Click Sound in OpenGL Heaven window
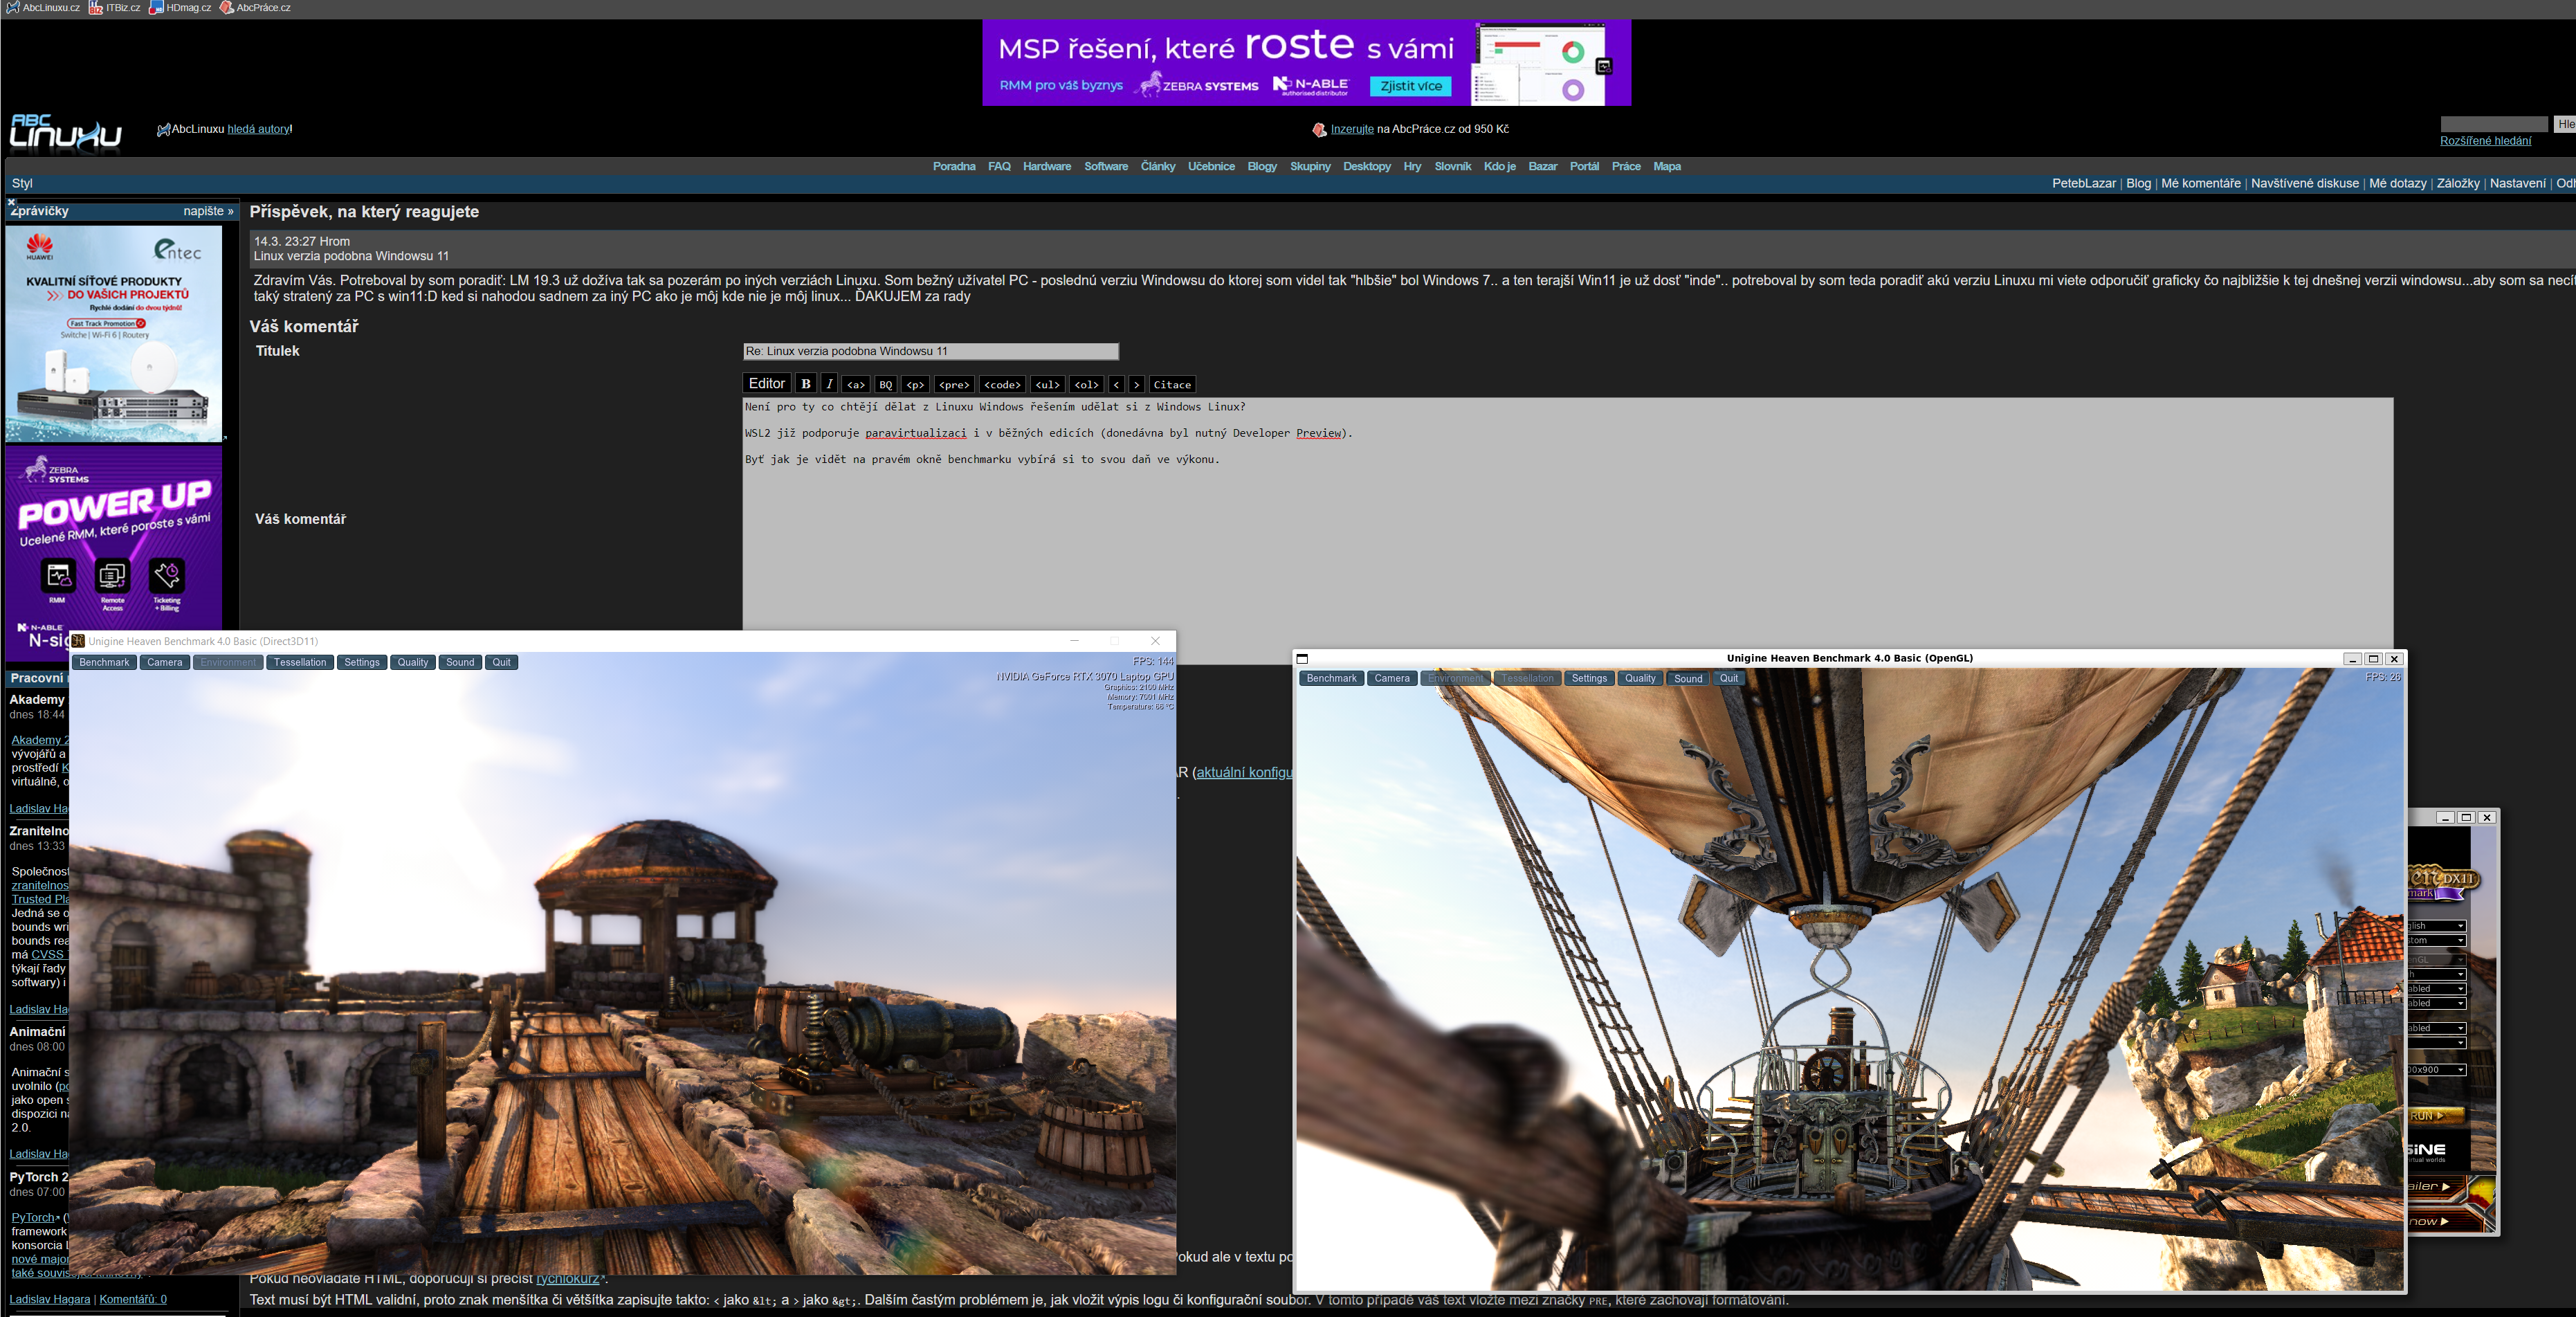 coord(1688,679)
